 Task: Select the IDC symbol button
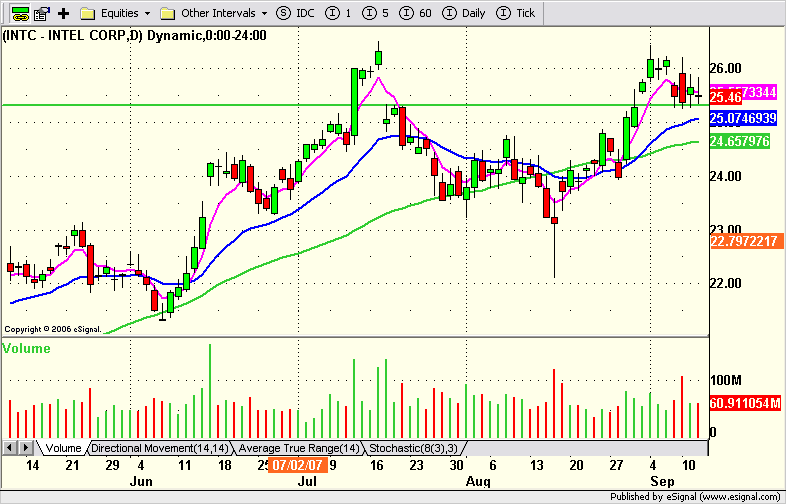point(296,13)
